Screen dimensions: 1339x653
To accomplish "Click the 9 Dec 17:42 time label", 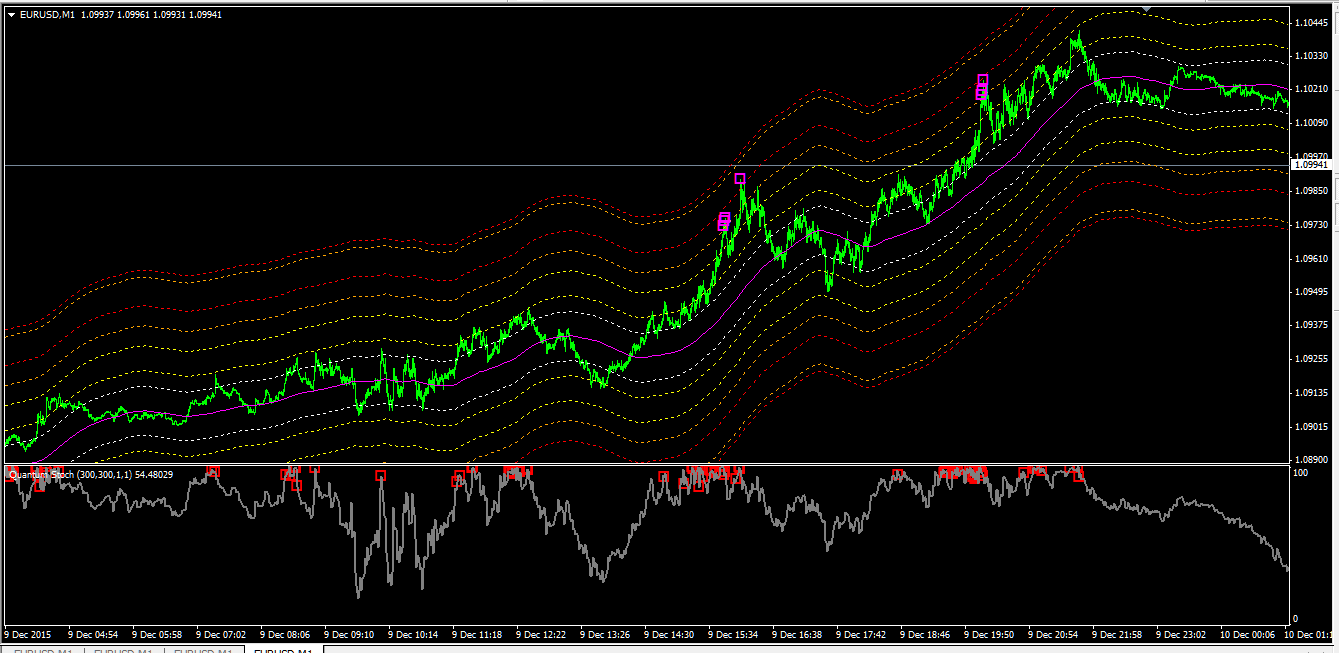I will tap(862, 634).
